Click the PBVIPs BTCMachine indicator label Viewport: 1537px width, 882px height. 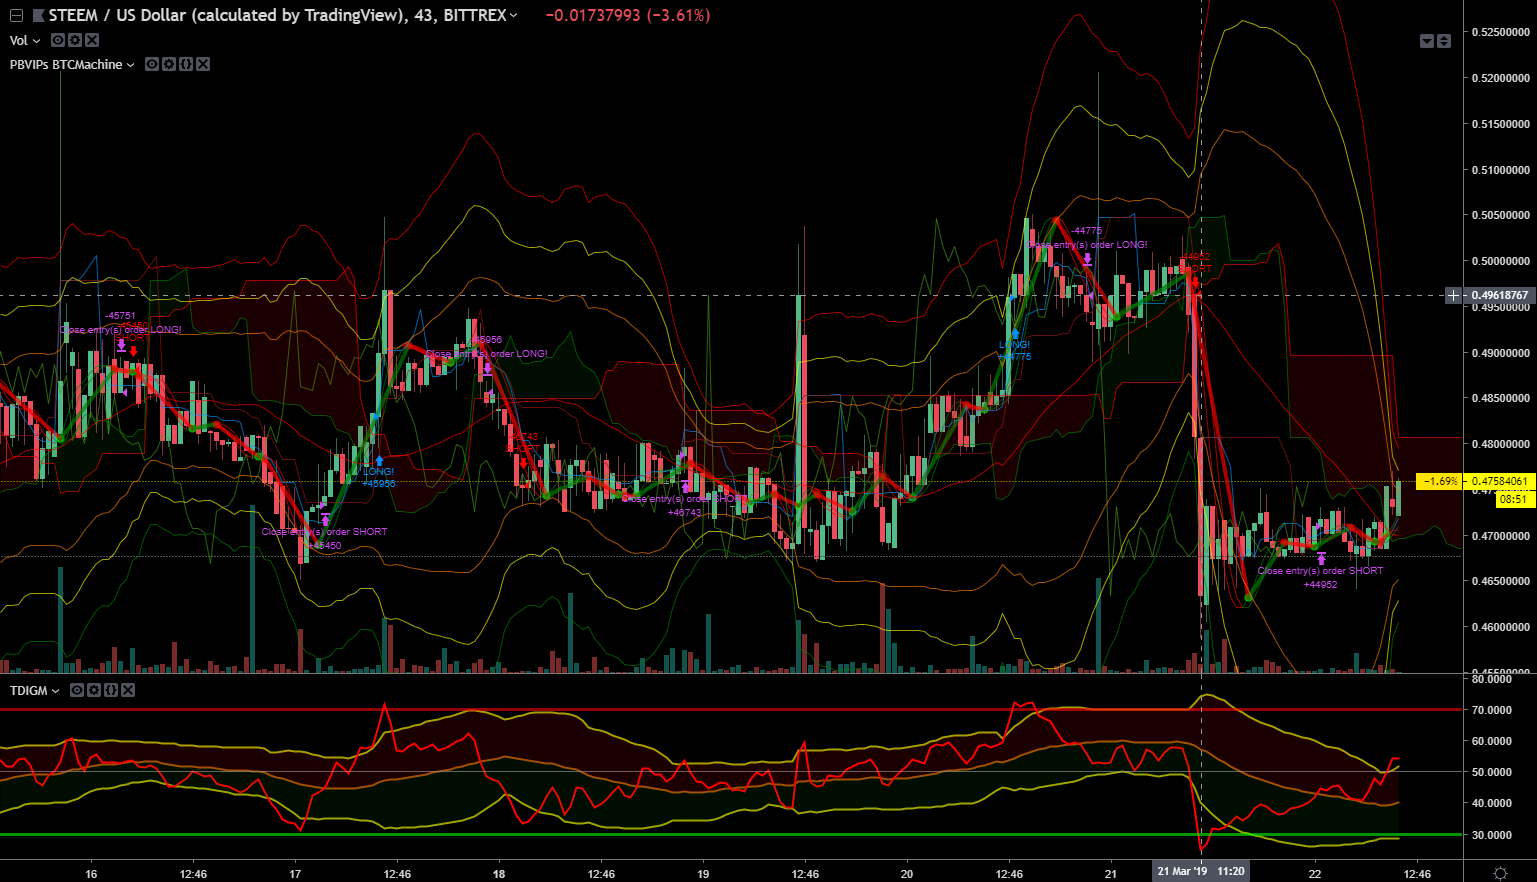pyautogui.click(x=66, y=65)
